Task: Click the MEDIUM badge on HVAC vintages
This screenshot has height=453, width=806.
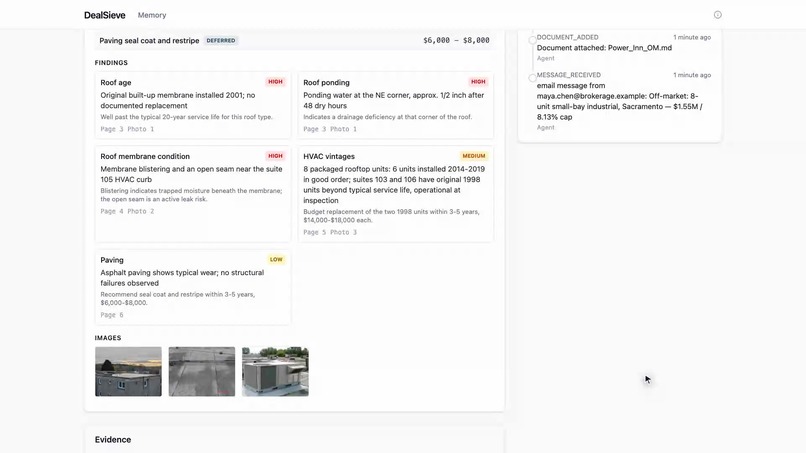Action: point(473,156)
